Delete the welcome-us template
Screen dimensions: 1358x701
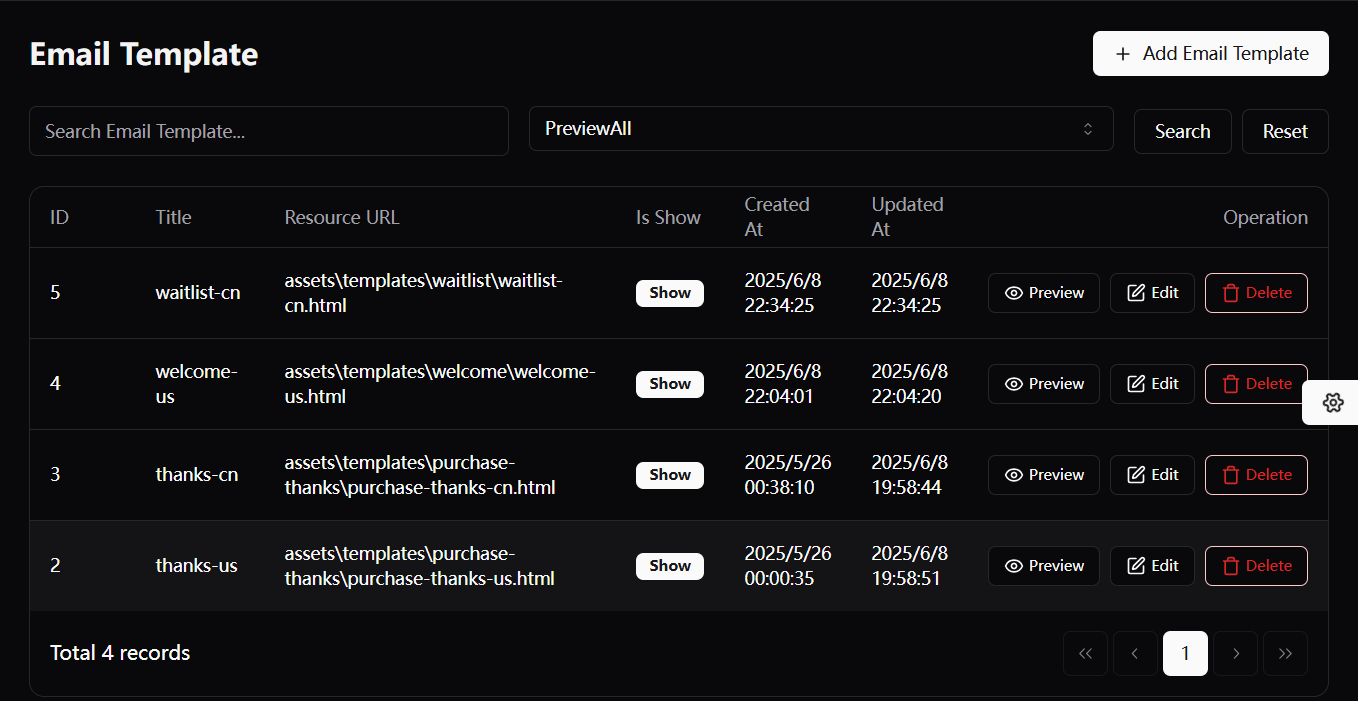tap(1256, 384)
